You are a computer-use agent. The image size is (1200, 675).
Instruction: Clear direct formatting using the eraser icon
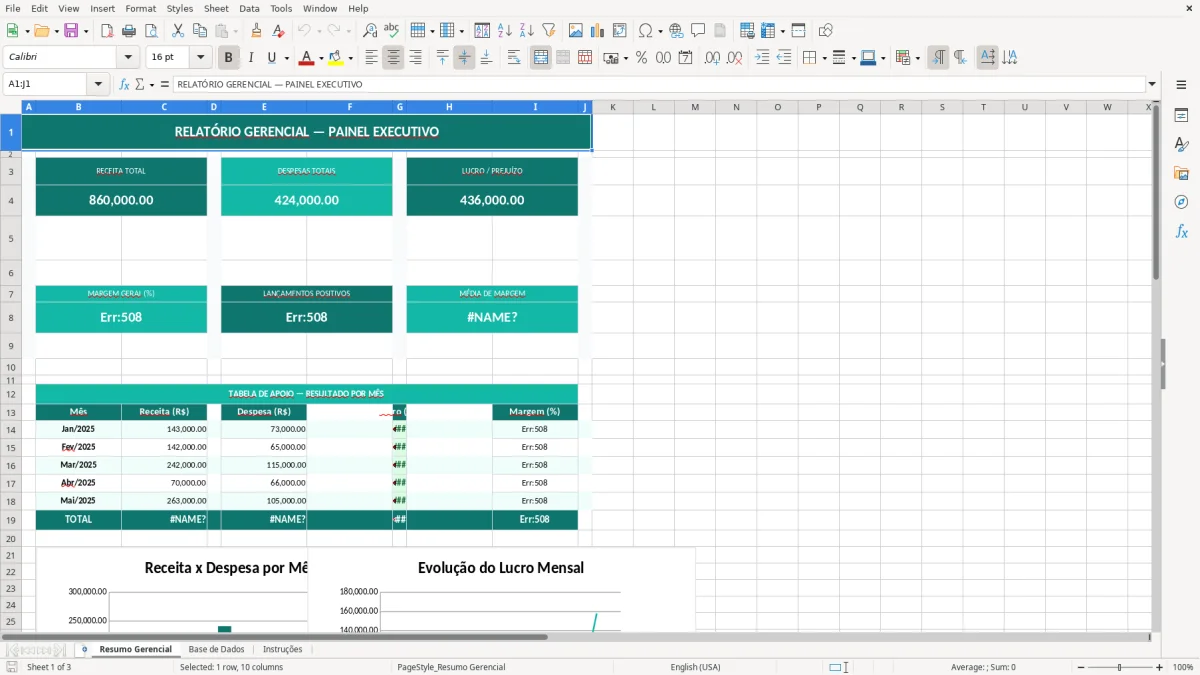pos(279,31)
